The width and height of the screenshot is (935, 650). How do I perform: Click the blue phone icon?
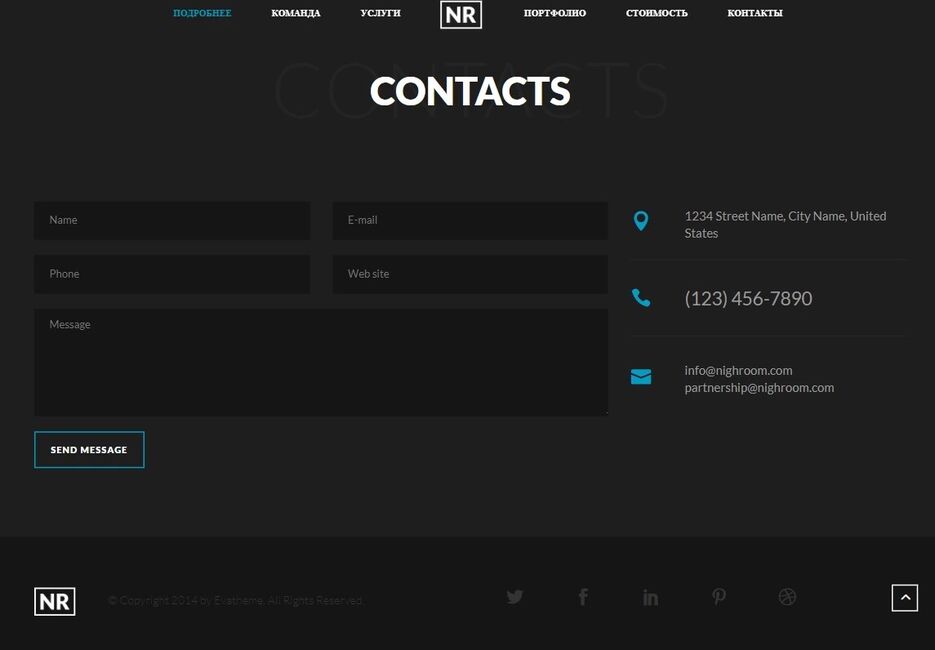[641, 298]
